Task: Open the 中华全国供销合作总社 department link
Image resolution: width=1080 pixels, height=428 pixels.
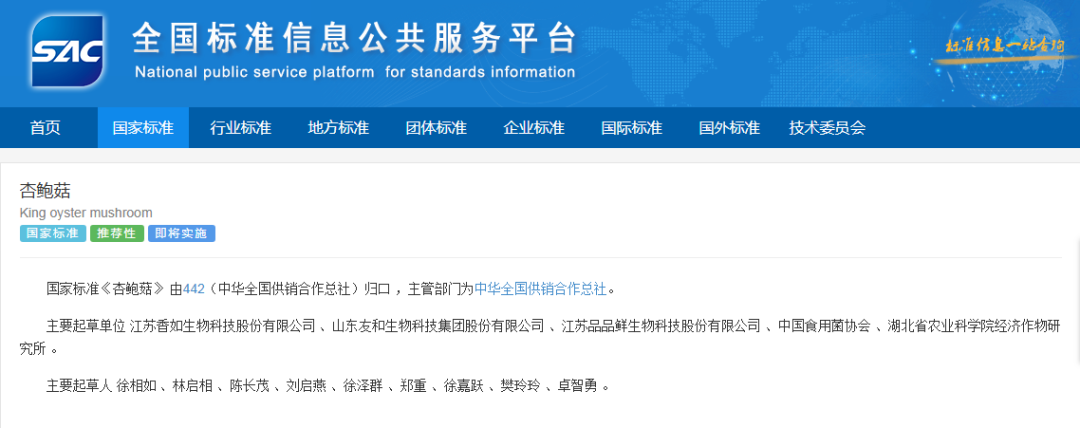Action: [x=540, y=289]
